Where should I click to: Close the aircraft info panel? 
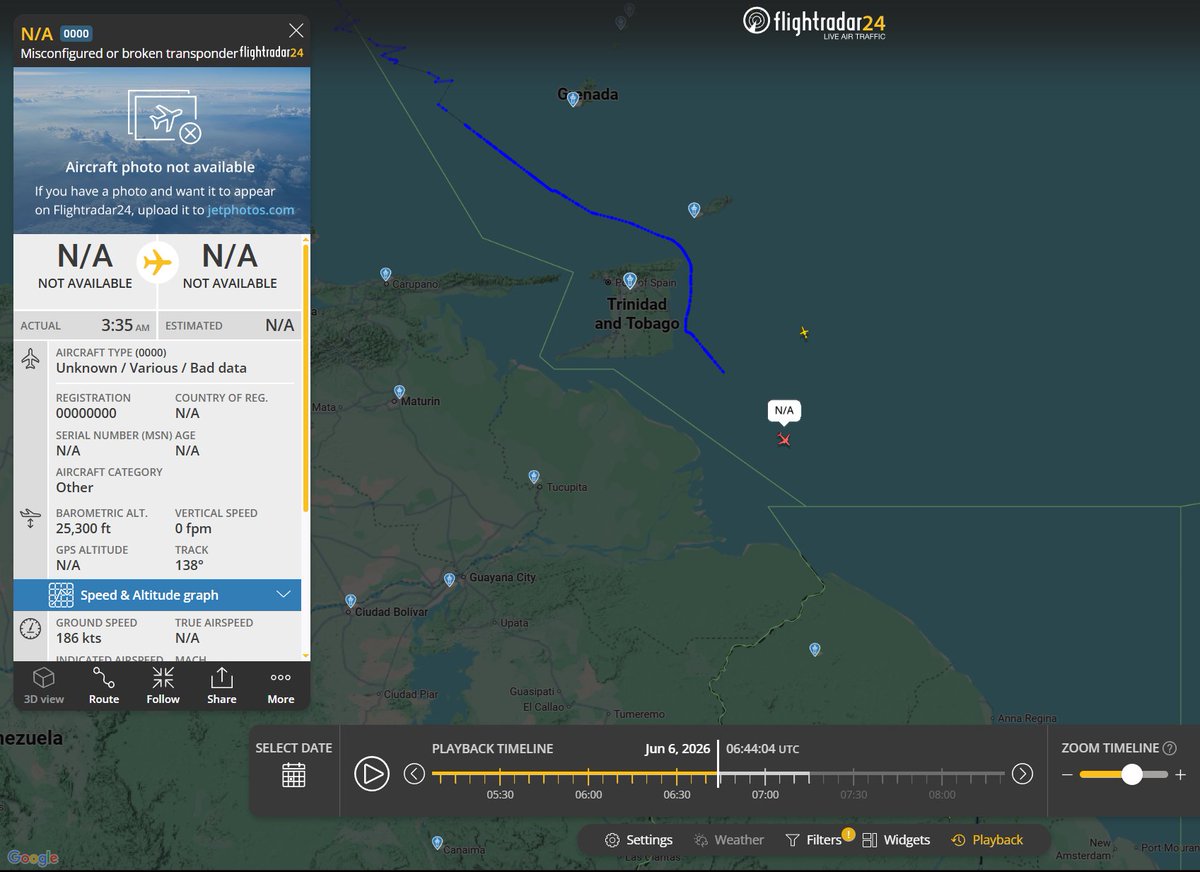click(x=295, y=31)
